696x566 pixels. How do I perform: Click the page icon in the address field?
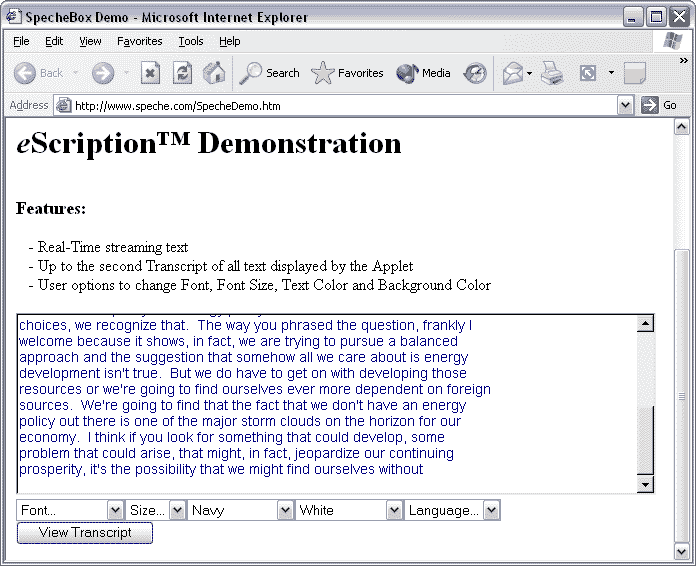[x=64, y=106]
